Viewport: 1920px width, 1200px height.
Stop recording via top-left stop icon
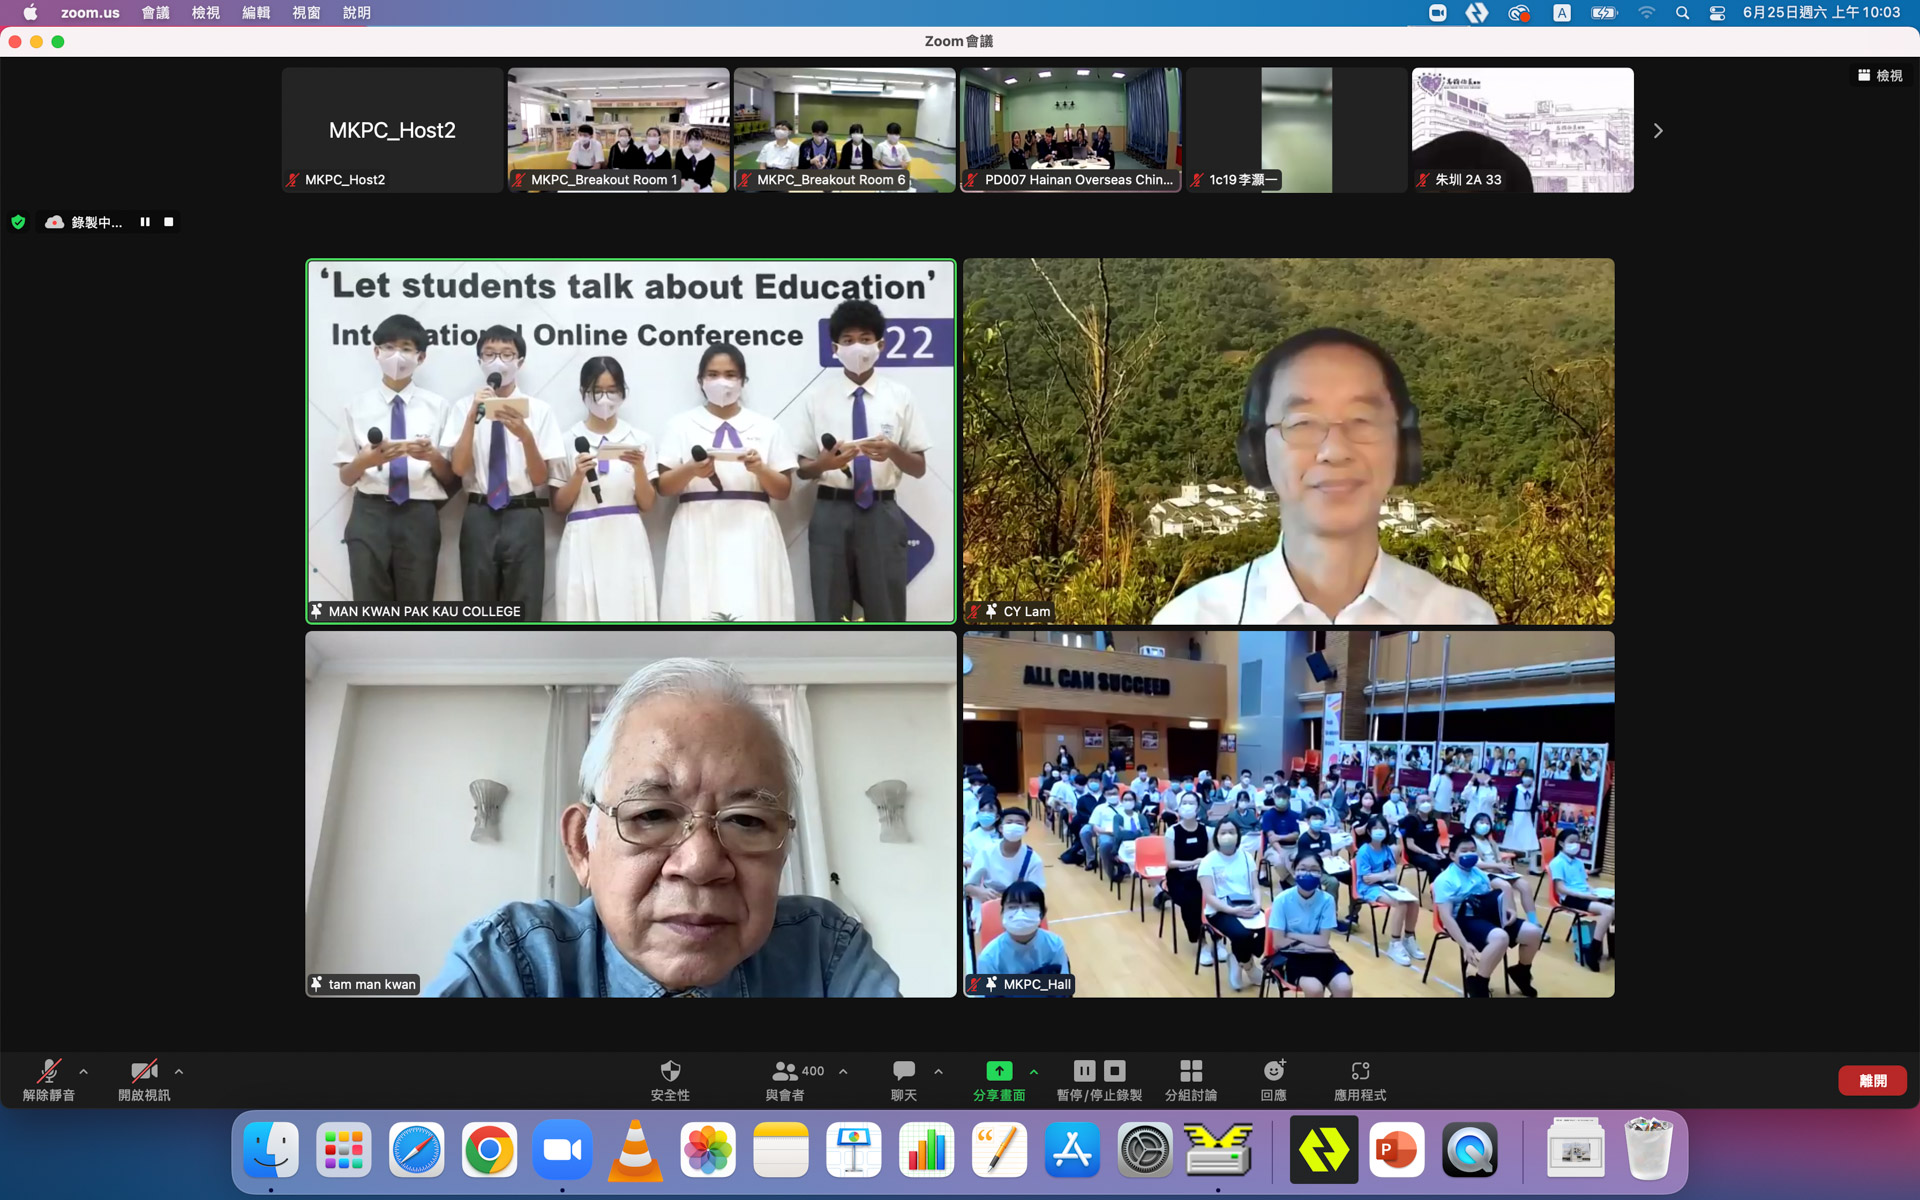[x=169, y=222]
